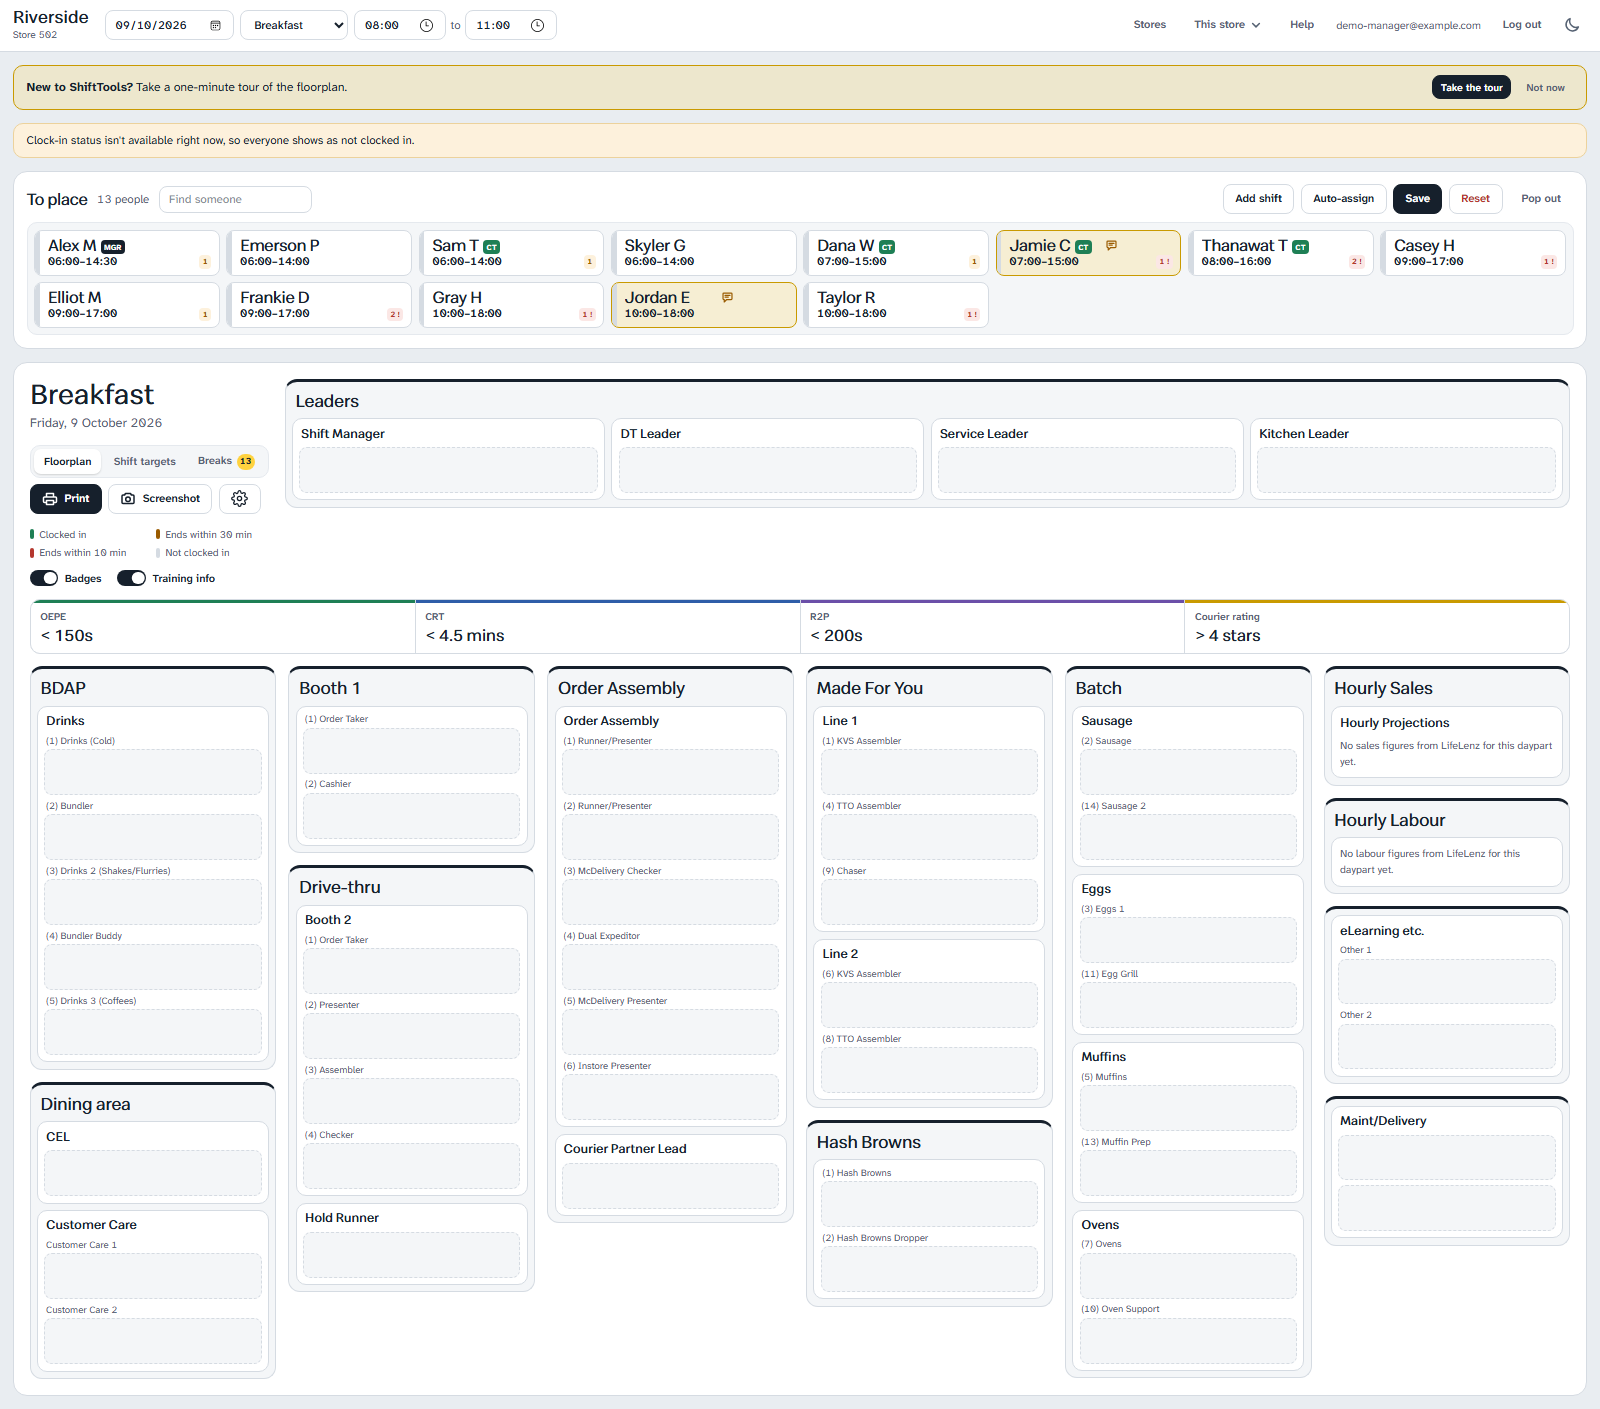The width and height of the screenshot is (1600, 1409).
Task: Open floorplan settings gear
Action: coord(240,498)
